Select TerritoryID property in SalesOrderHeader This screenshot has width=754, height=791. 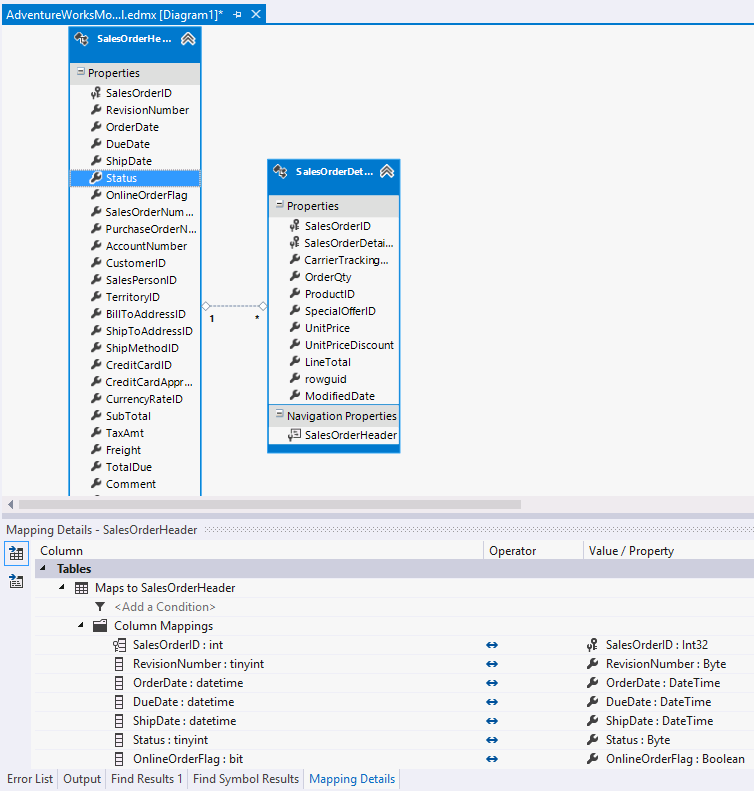click(x=133, y=297)
